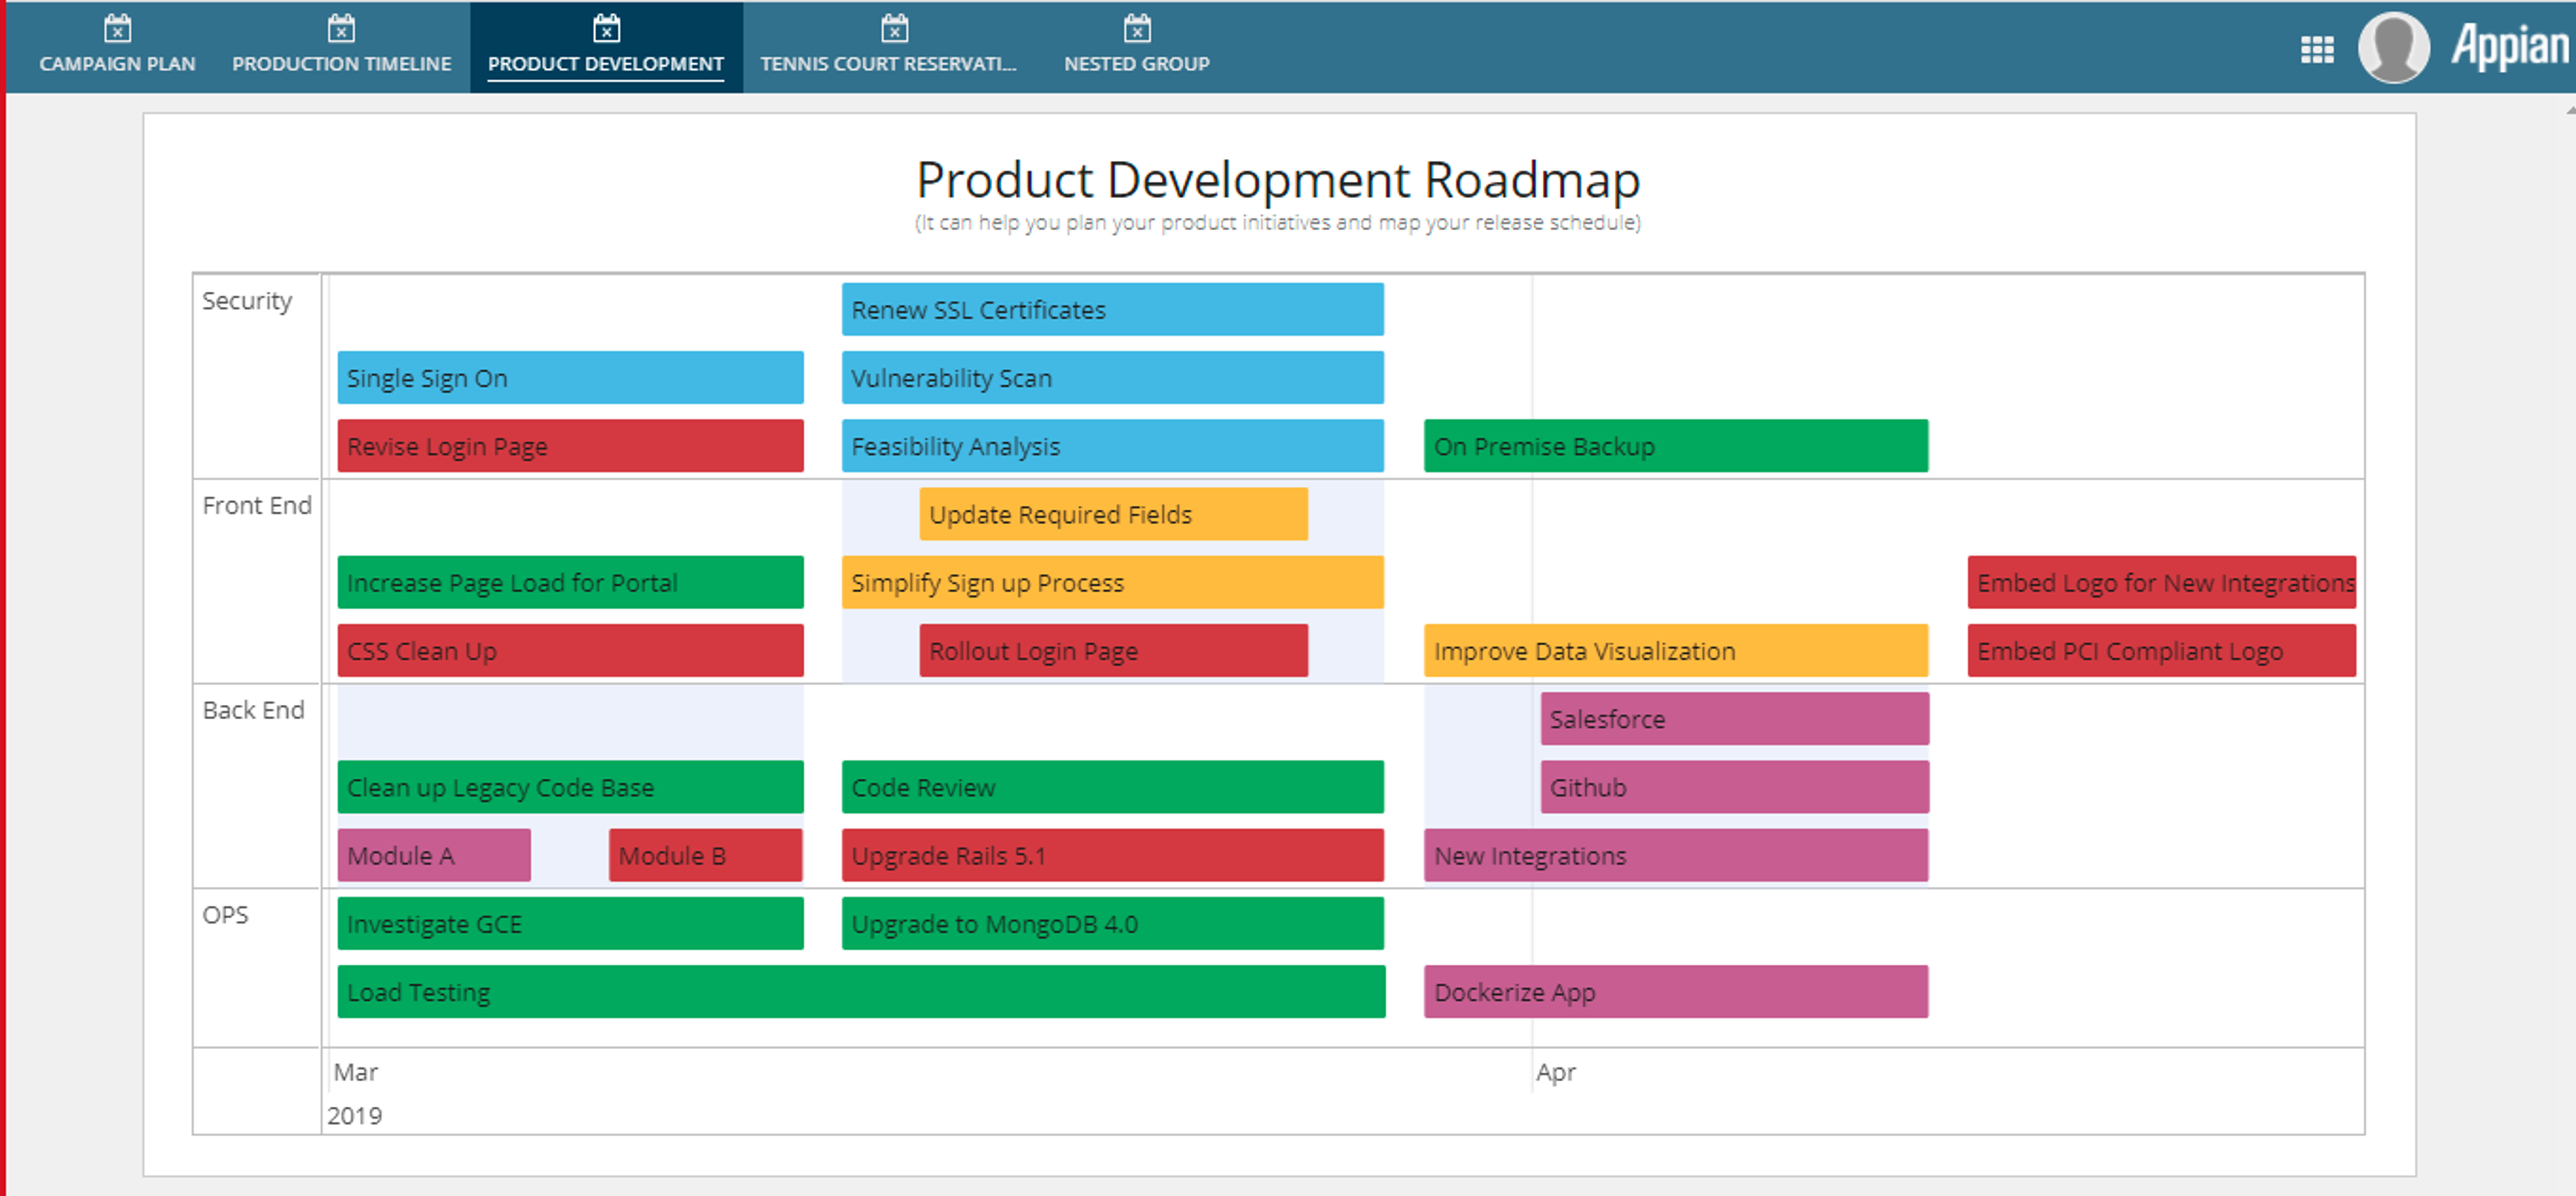Select Embed Logo for New Integrations
The width and height of the screenshot is (2576, 1196).
(x=2161, y=582)
